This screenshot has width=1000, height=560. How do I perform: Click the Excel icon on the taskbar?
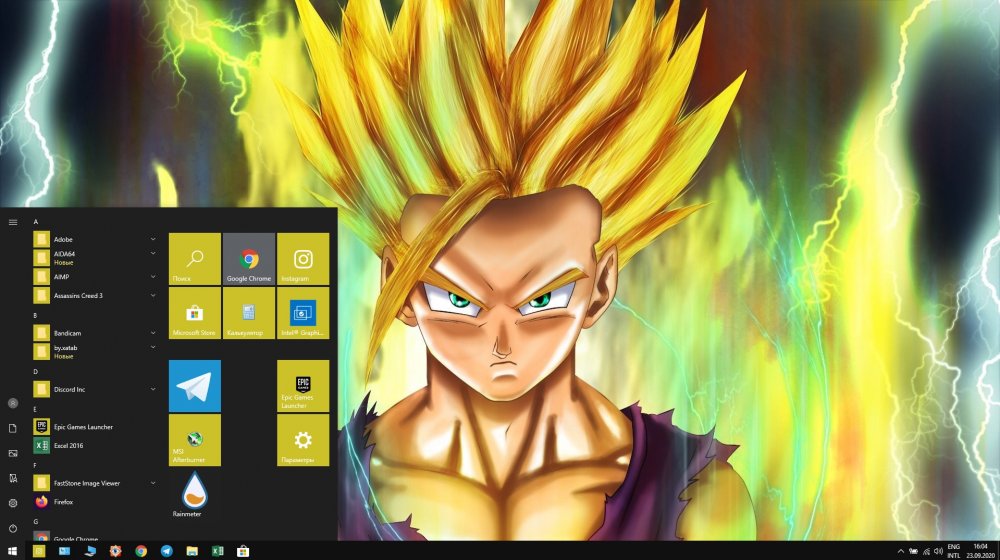[x=217, y=551]
